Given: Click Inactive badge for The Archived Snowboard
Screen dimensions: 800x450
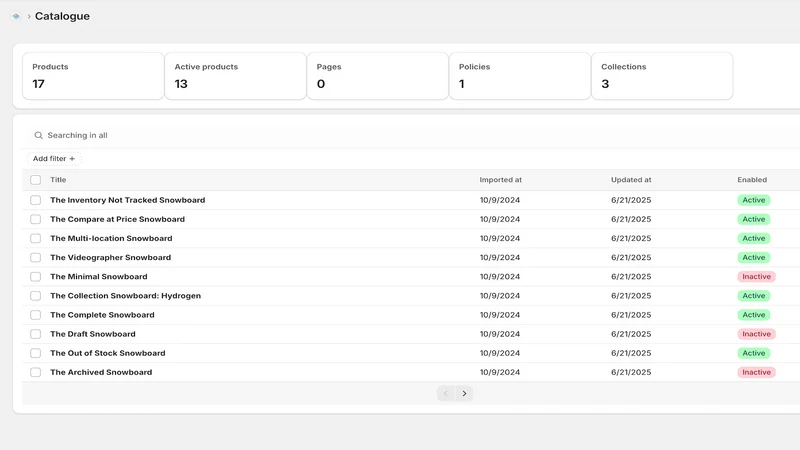Looking at the screenshot, I should [756, 372].
